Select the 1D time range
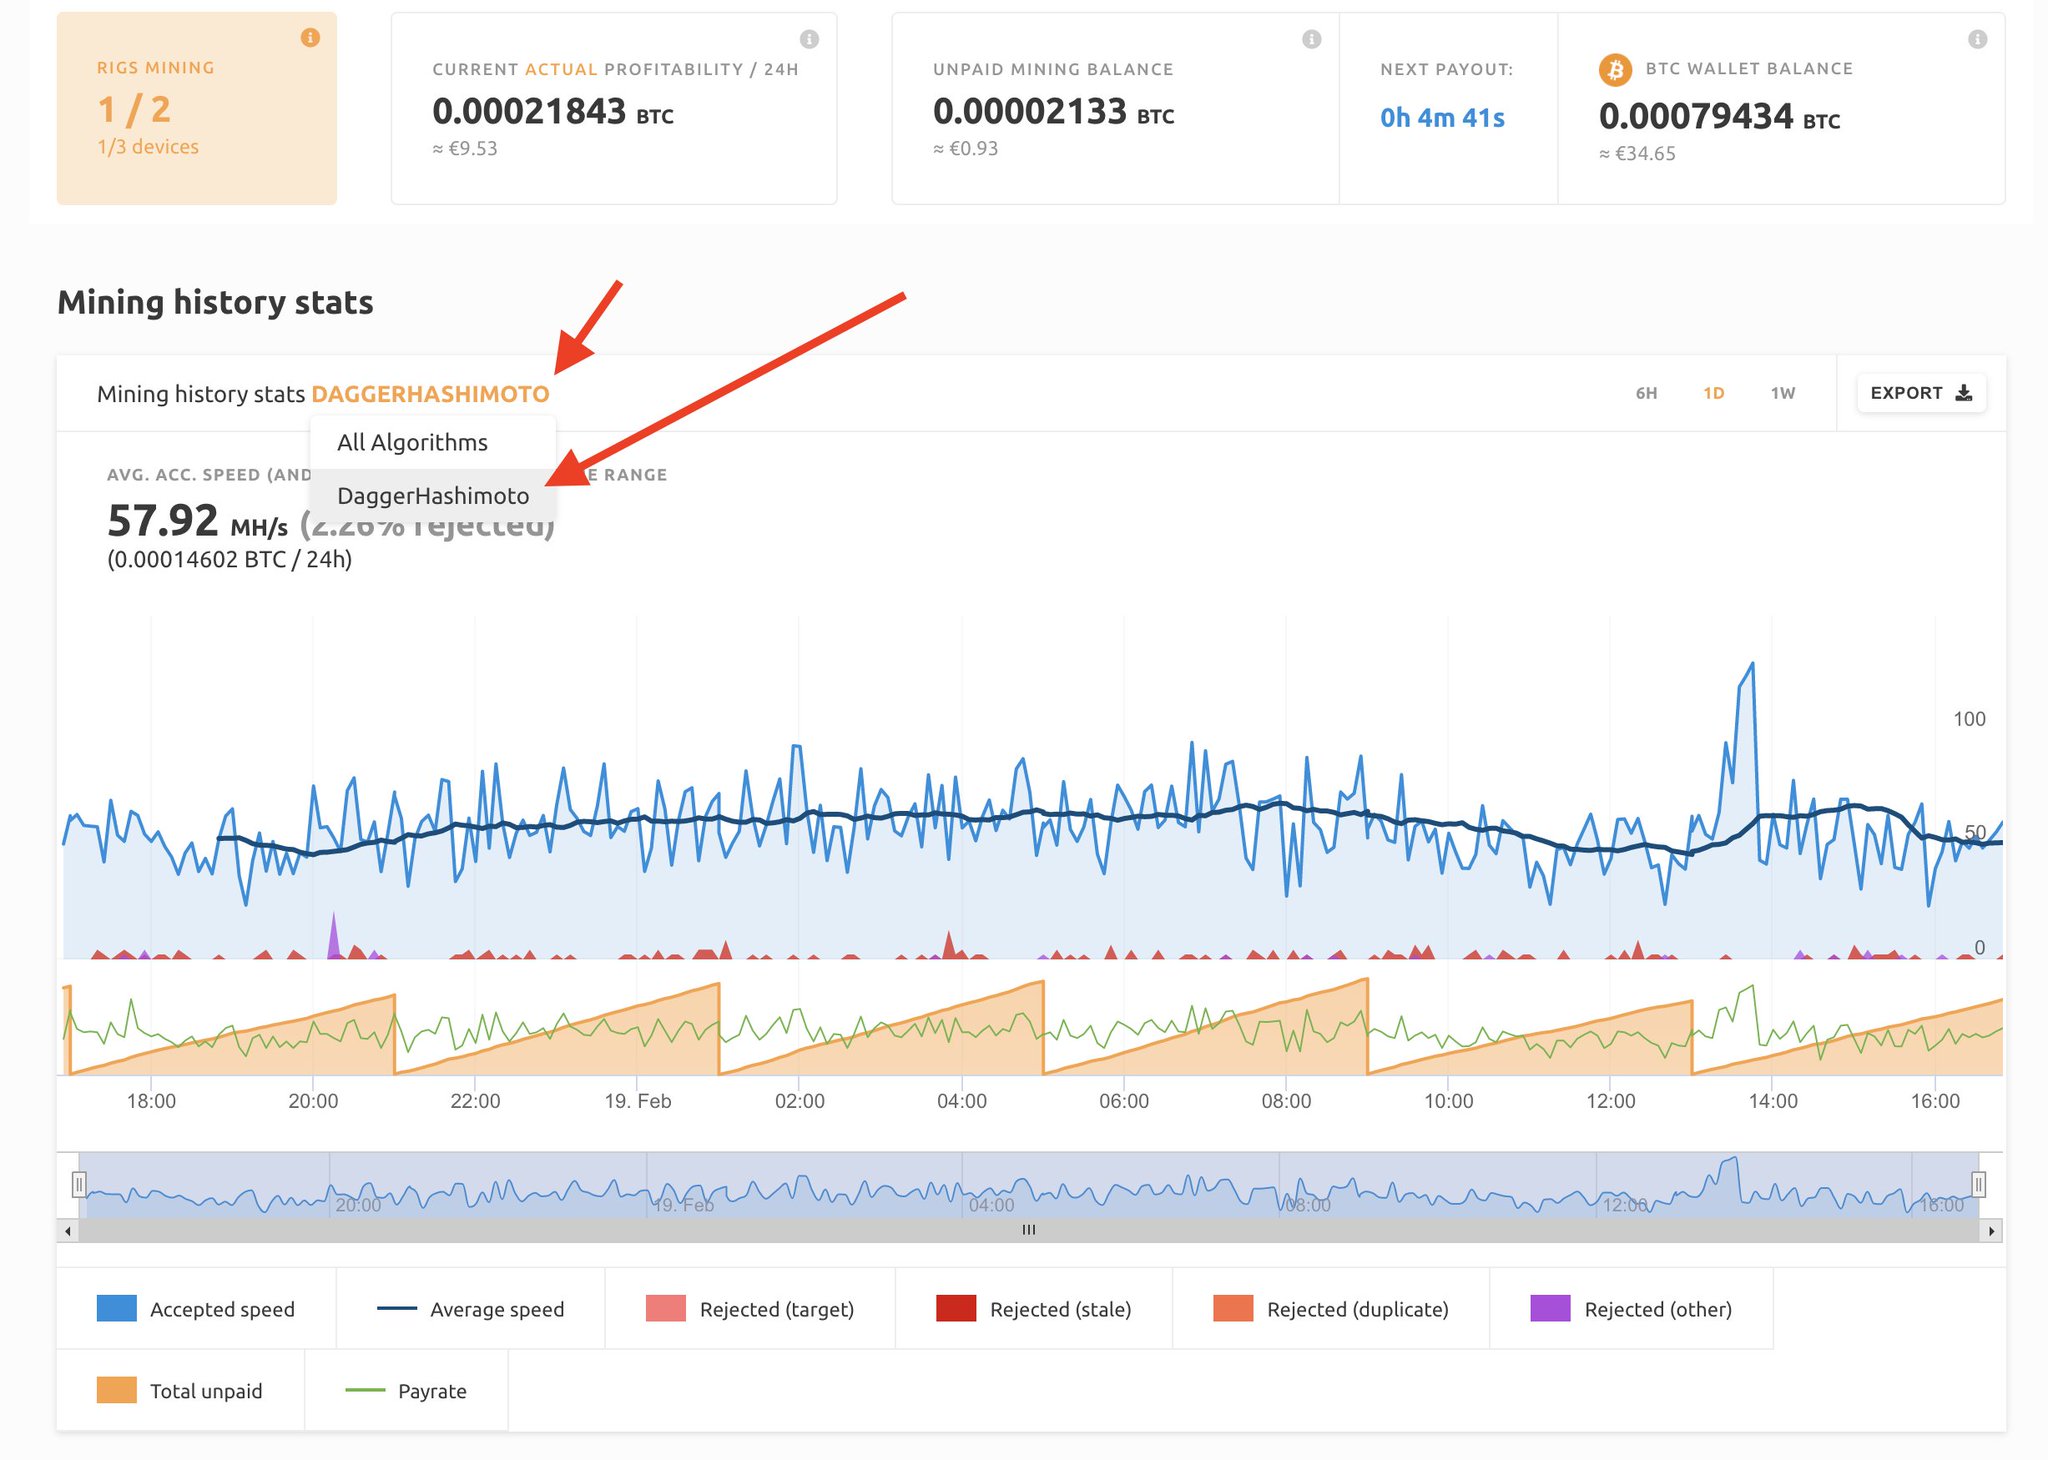This screenshot has height=1460, width=2048. [x=1714, y=393]
